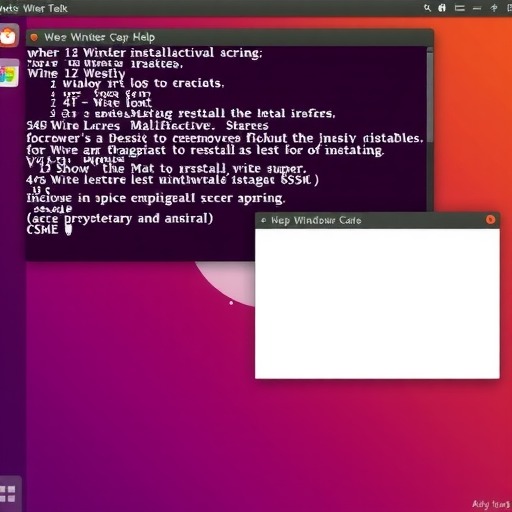Launch the orange app icon in the dock
Viewport: 512px width, 512px height.
click(x=9, y=35)
